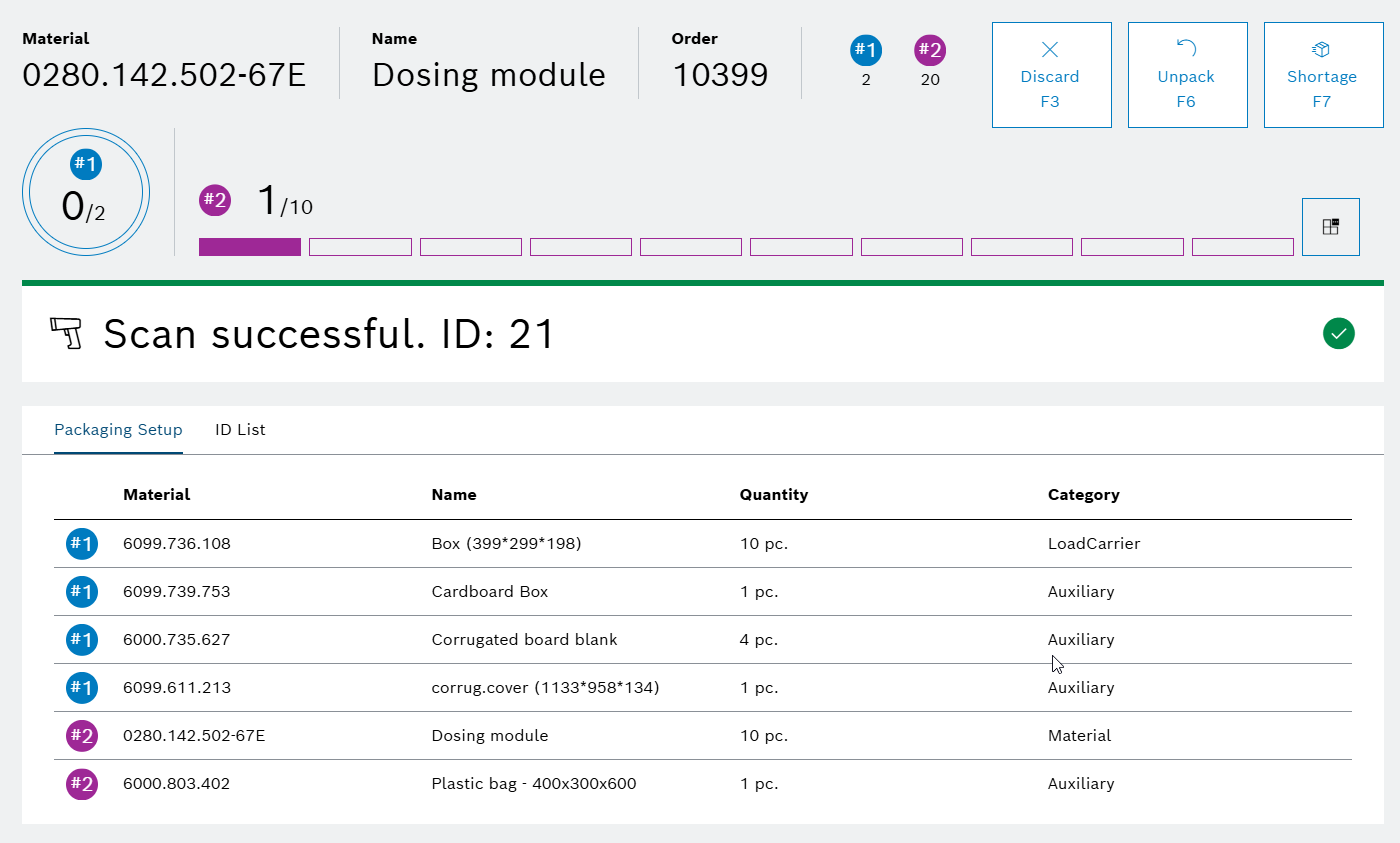Screen dimensions: 1400x843
Task: Click the purple #2 badge beside 1/10
Action: (215, 200)
